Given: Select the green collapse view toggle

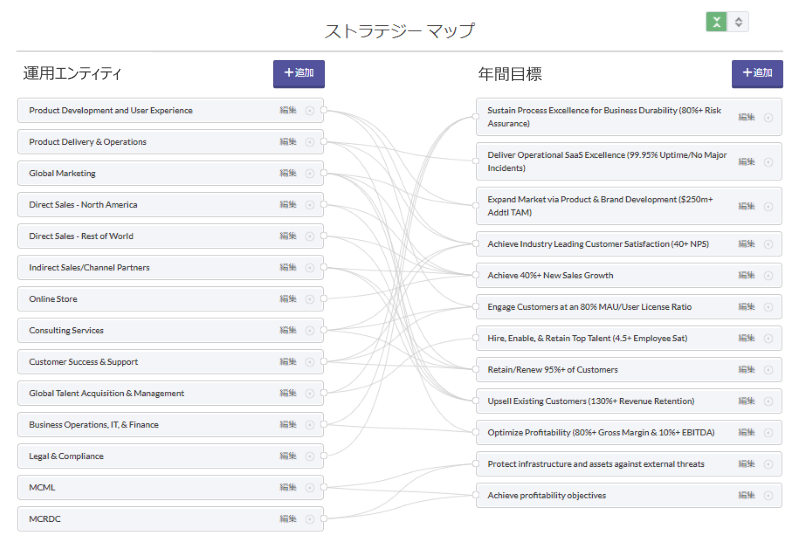Looking at the screenshot, I should pos(716,22).
